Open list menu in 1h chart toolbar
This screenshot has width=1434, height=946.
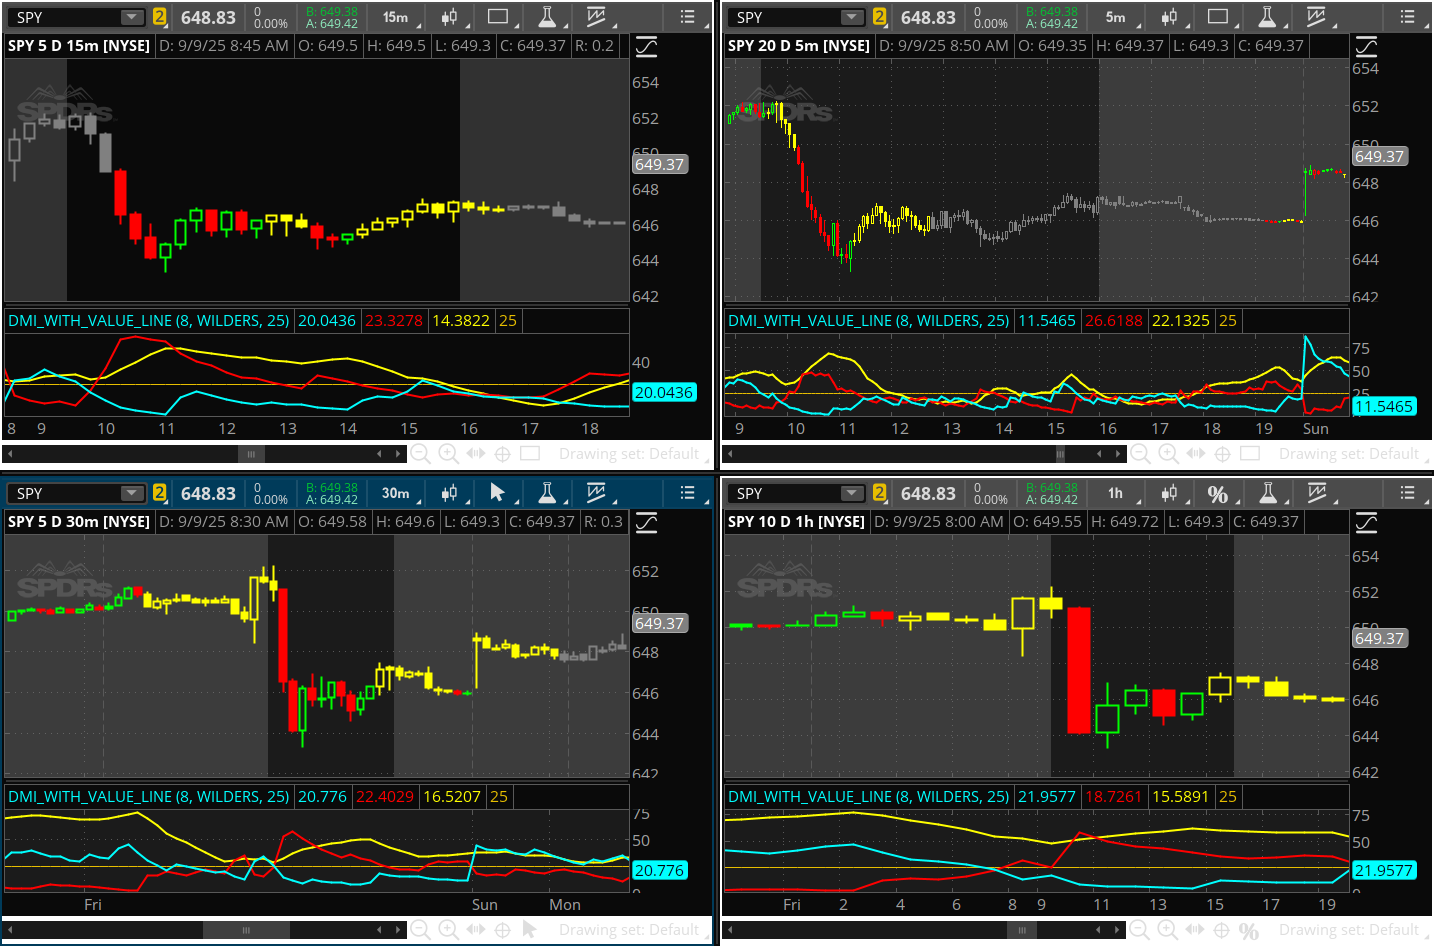1407,493
